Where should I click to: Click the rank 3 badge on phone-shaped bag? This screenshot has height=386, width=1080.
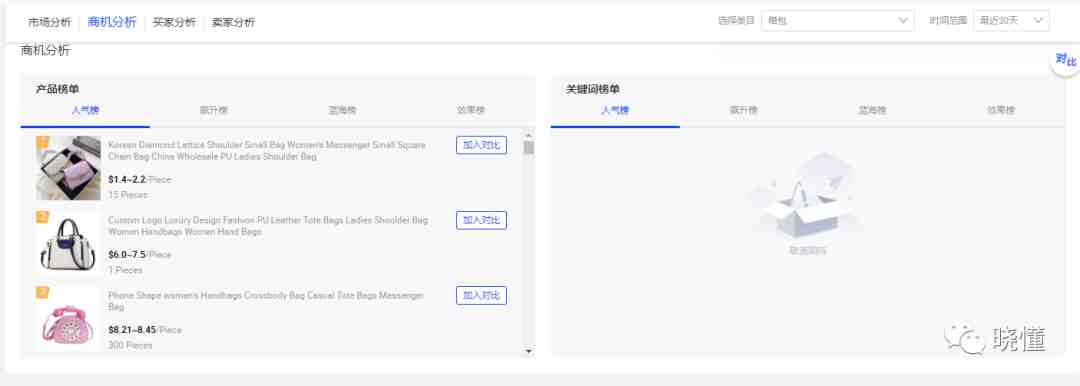pos(42,292)
